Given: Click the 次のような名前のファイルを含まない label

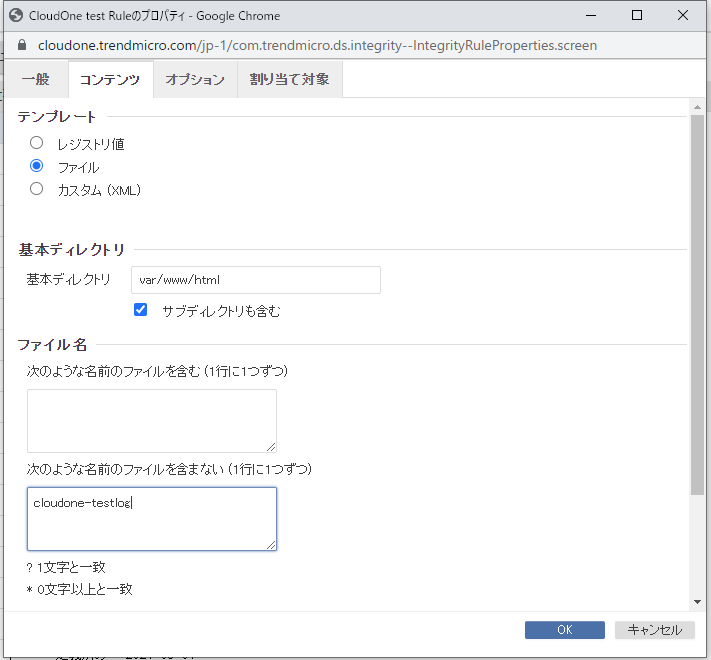Looking at the screenshot, I should coord(169,469).
